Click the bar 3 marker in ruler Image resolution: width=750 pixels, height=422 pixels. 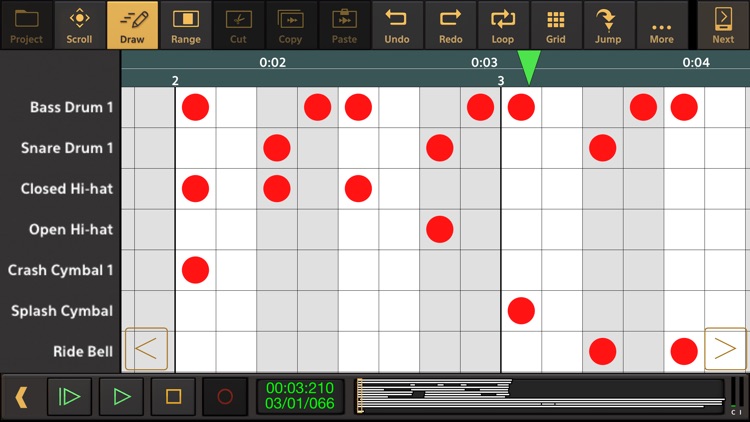click(x=501, y=80)
